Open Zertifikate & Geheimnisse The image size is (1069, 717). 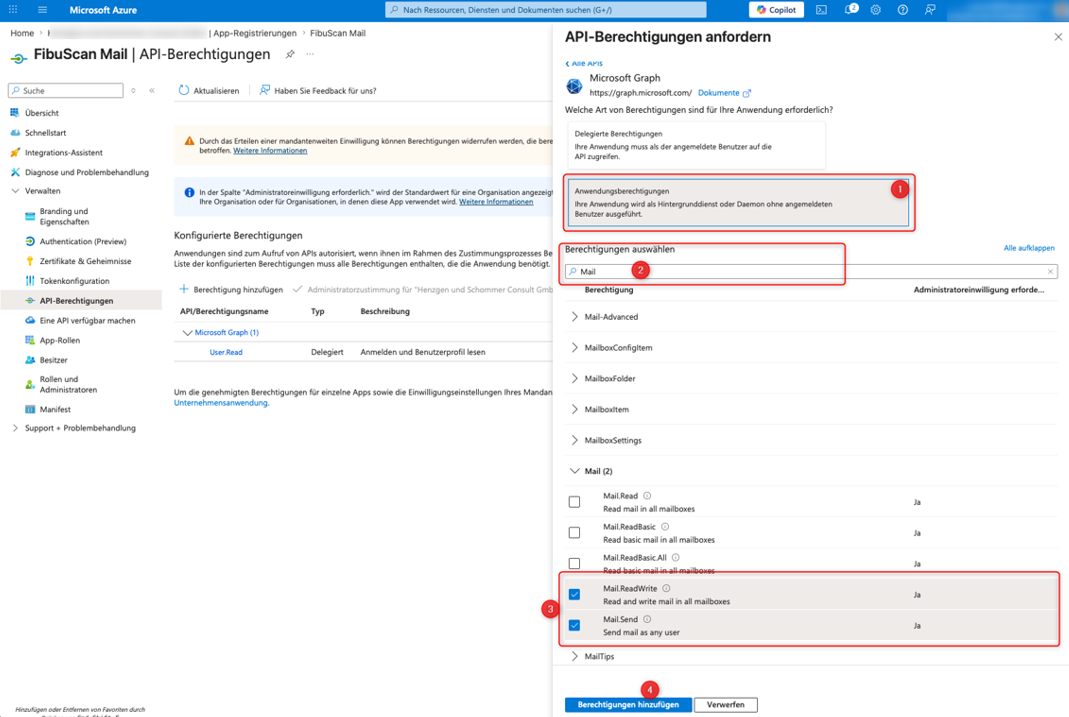[x=85, y=261]
